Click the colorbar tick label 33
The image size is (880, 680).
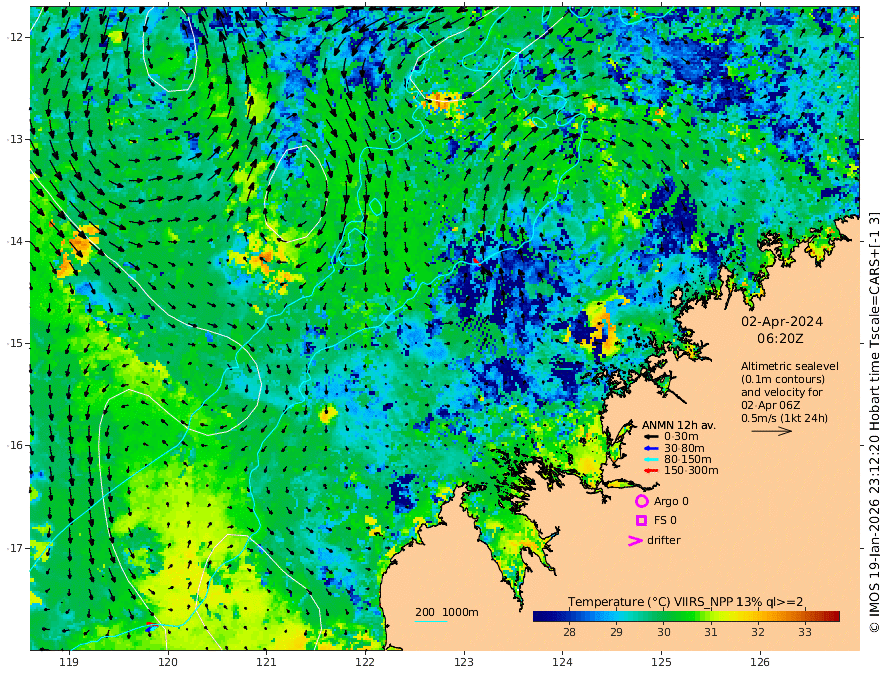click(x=805, y=632)
